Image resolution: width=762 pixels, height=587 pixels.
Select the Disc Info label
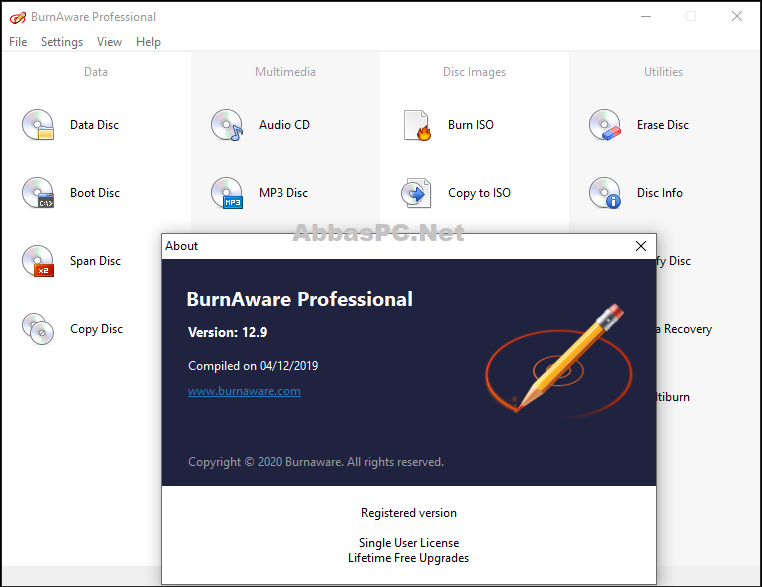[x=660, y=193]
